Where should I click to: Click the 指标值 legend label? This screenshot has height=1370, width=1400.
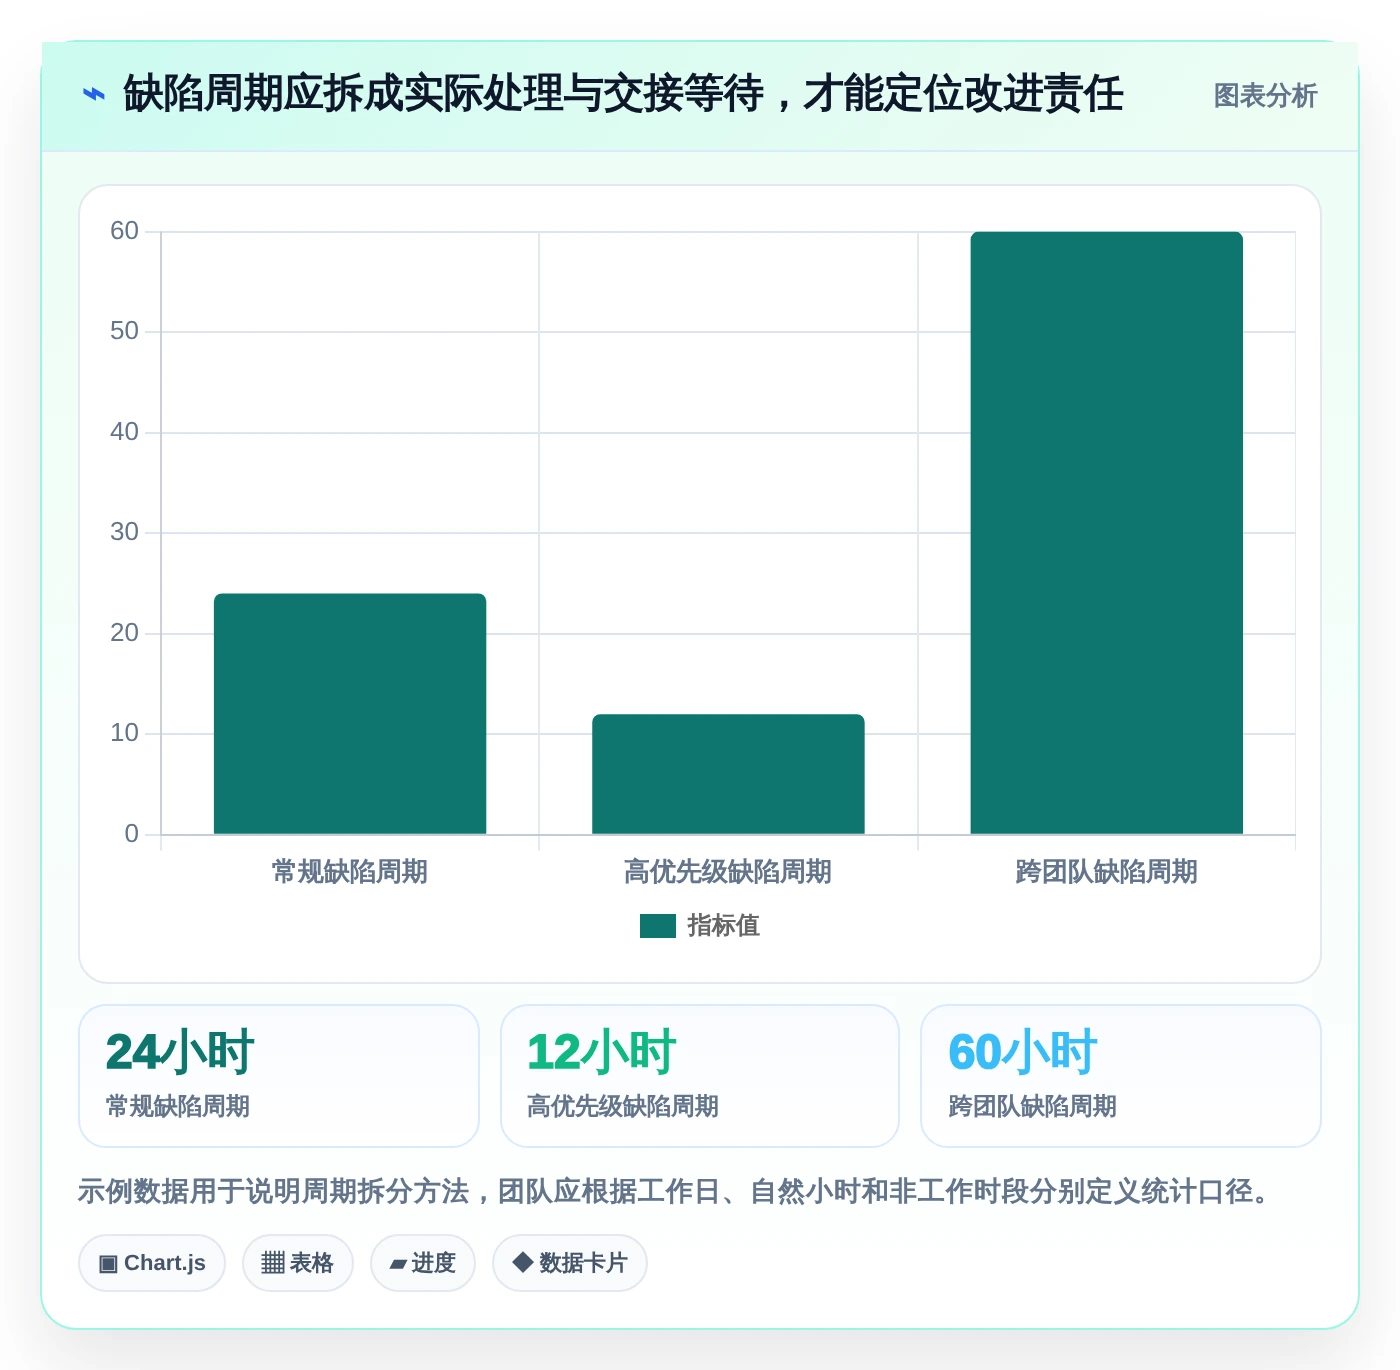tap(724, 926)
